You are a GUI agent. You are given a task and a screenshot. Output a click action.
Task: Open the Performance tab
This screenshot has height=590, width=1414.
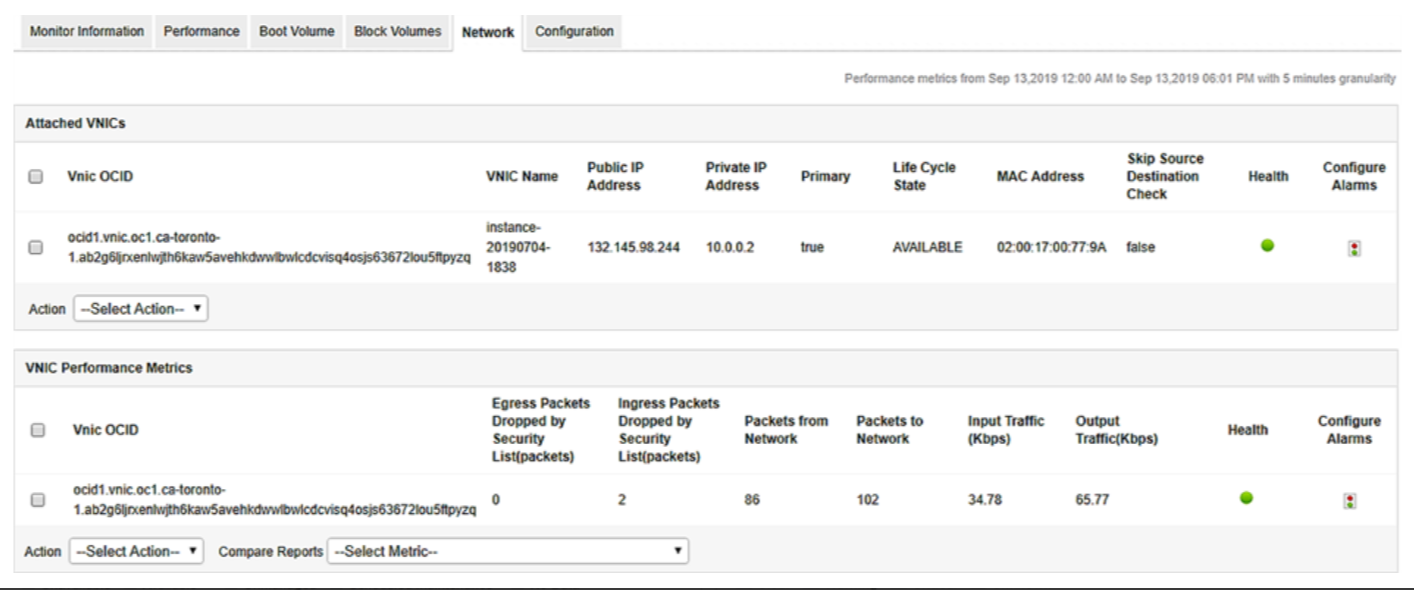coord(201,31)
